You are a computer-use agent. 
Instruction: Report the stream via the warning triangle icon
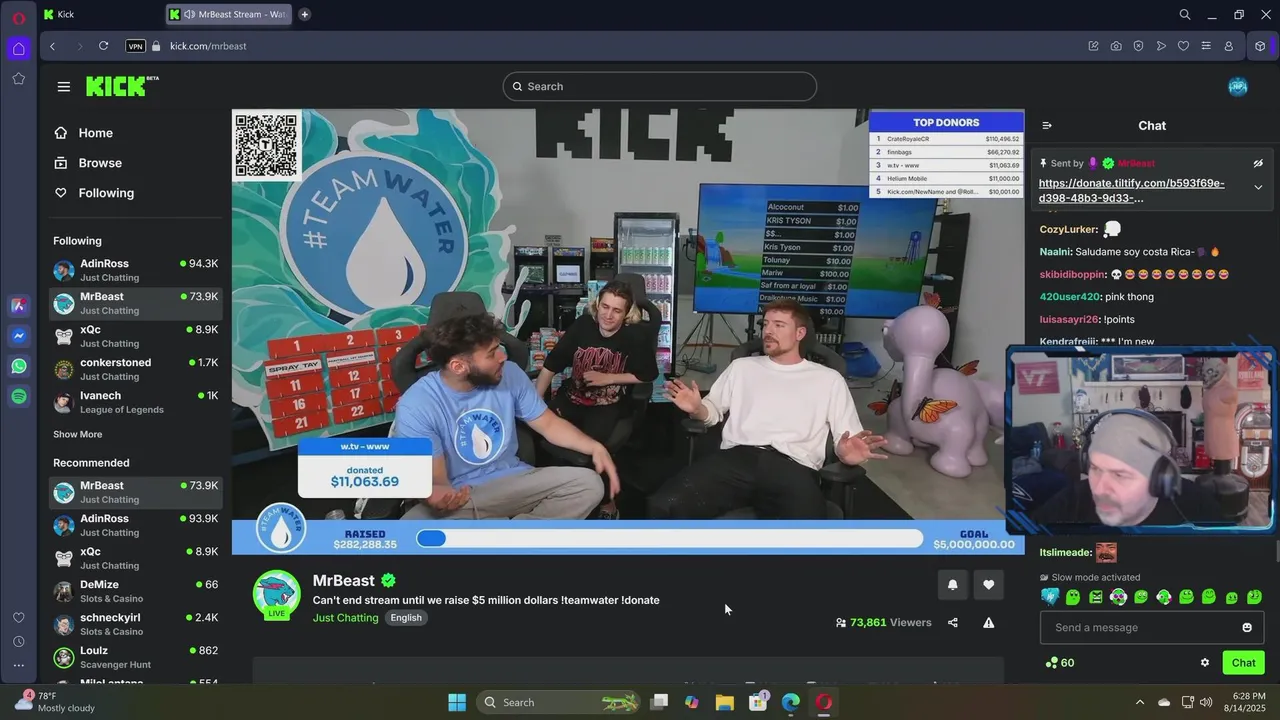[x=989, y=622]
